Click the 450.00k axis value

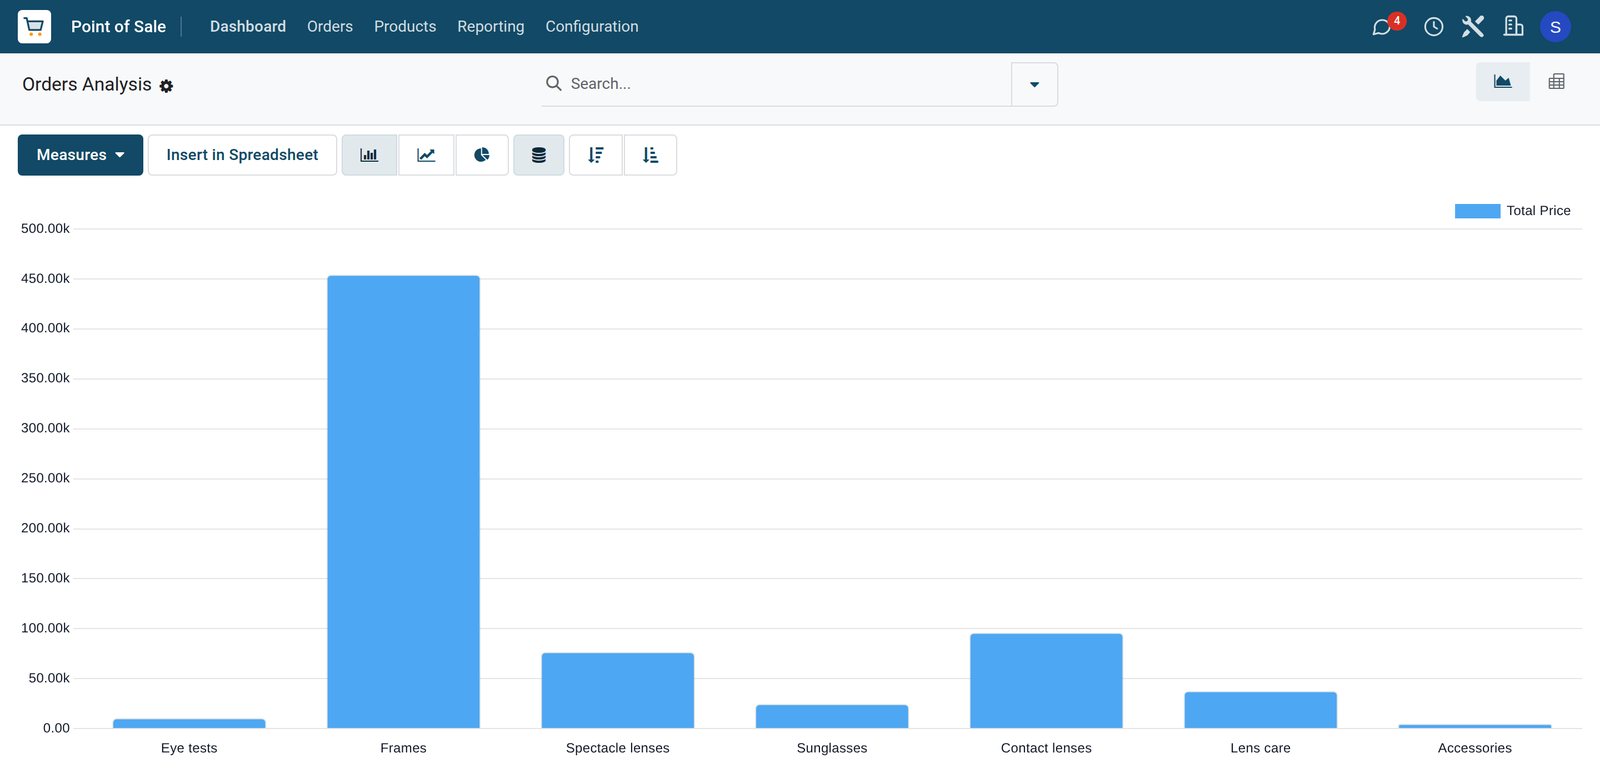(x=45, y=279)
